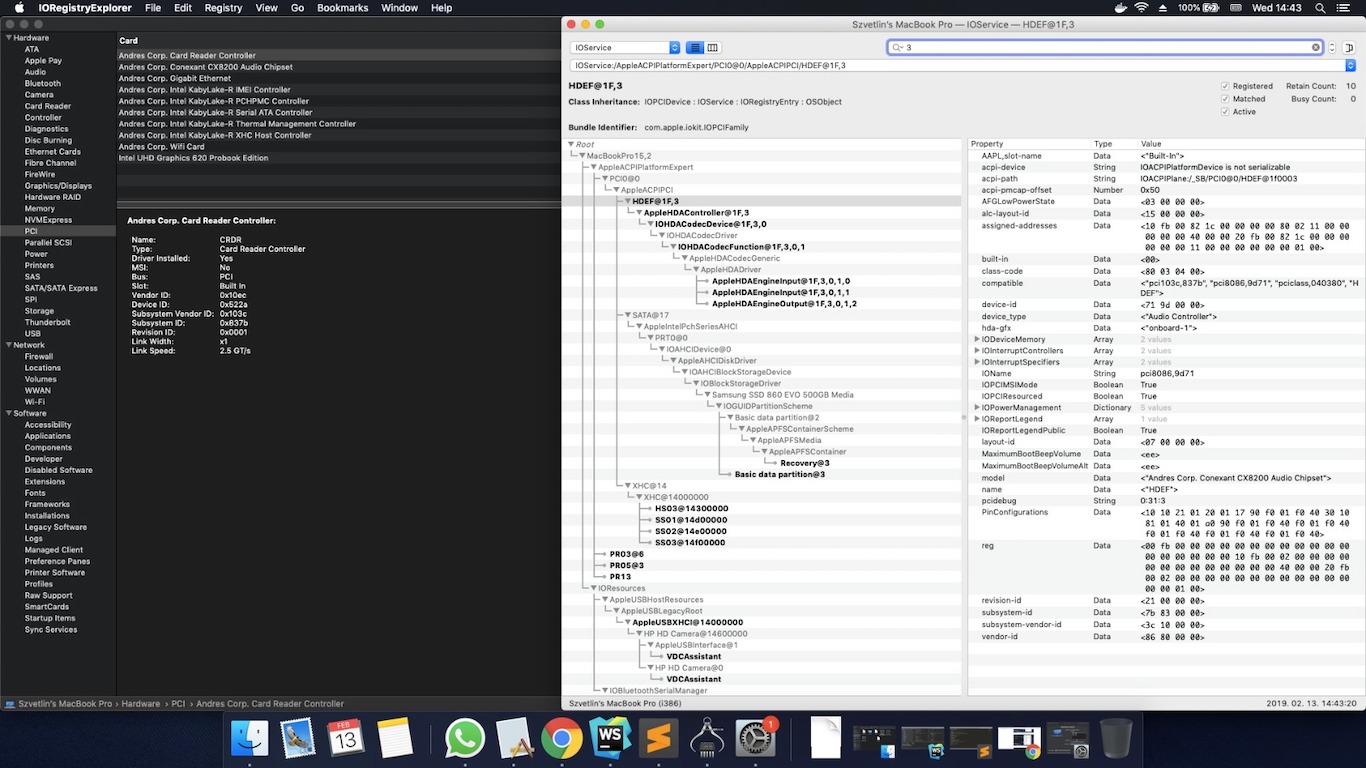Sort property list by Value column
Viewport: 1366px width, 768px height.
click(x=1250, y=144)
